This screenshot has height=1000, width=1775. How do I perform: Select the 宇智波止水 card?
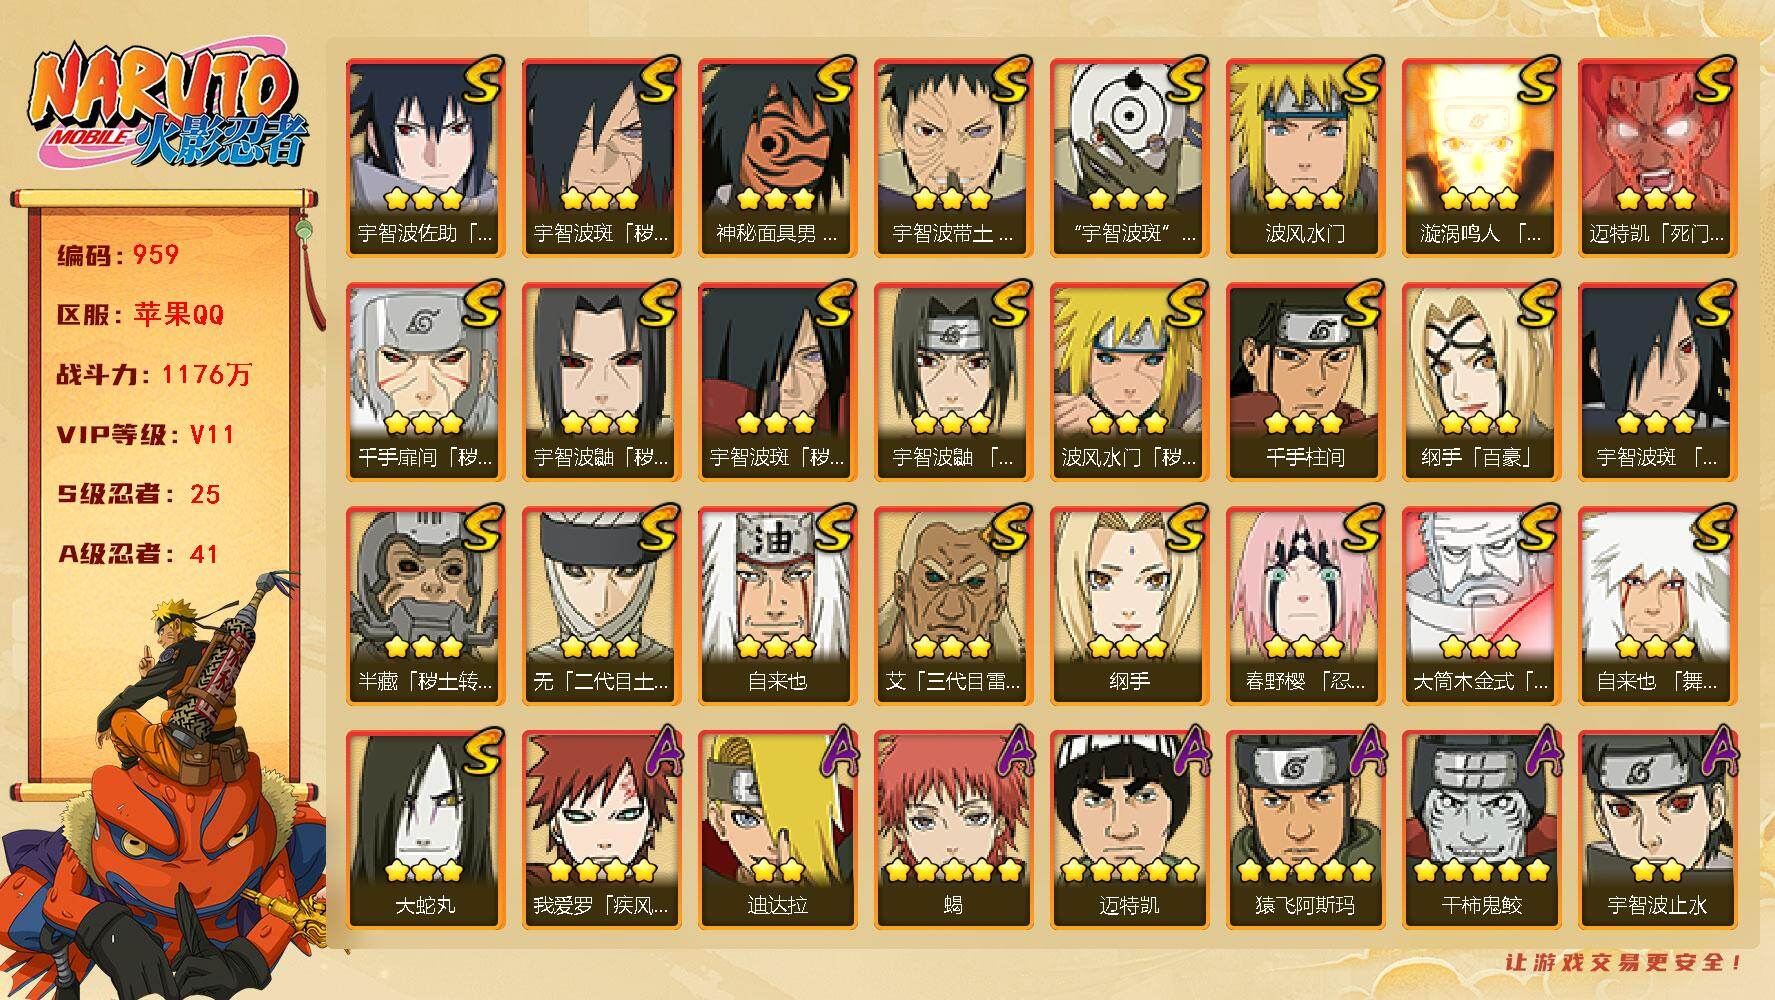pos(1657,829)
